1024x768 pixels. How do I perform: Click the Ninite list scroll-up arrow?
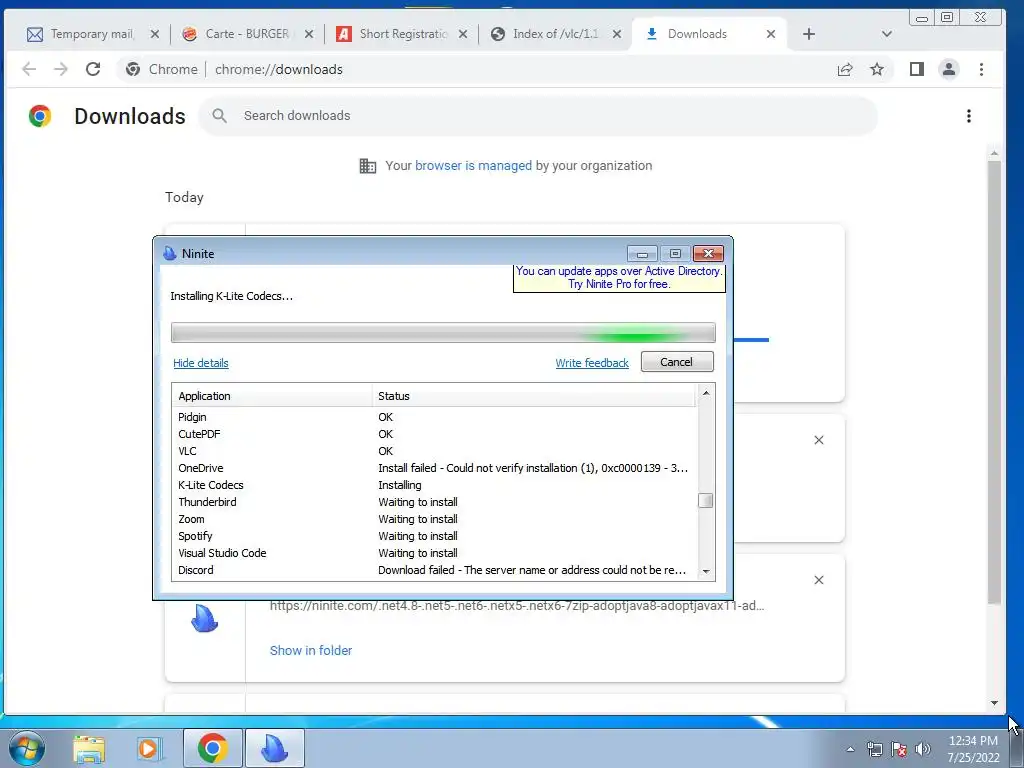[706, 393]
